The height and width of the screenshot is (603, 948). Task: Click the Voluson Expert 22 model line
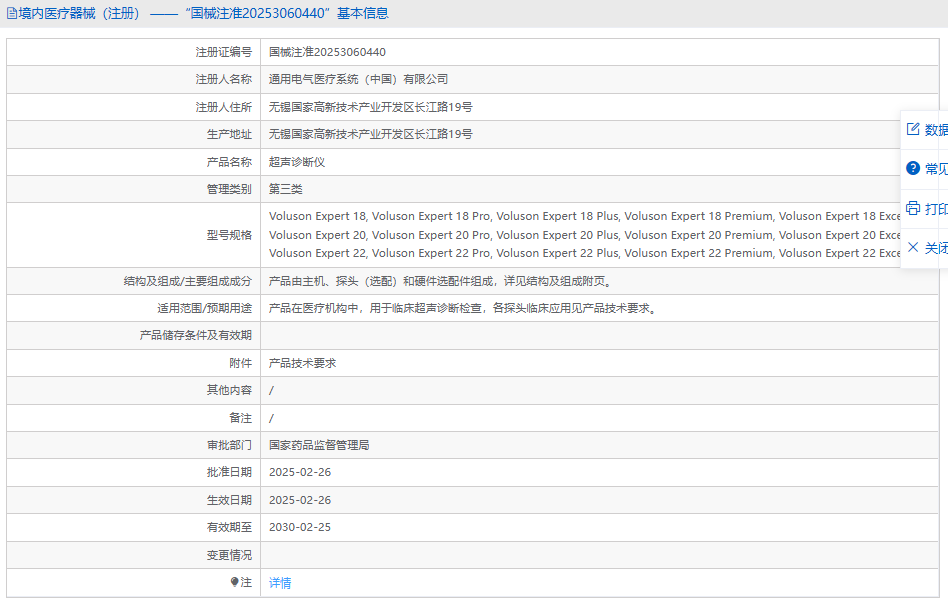tap(585, 253)
